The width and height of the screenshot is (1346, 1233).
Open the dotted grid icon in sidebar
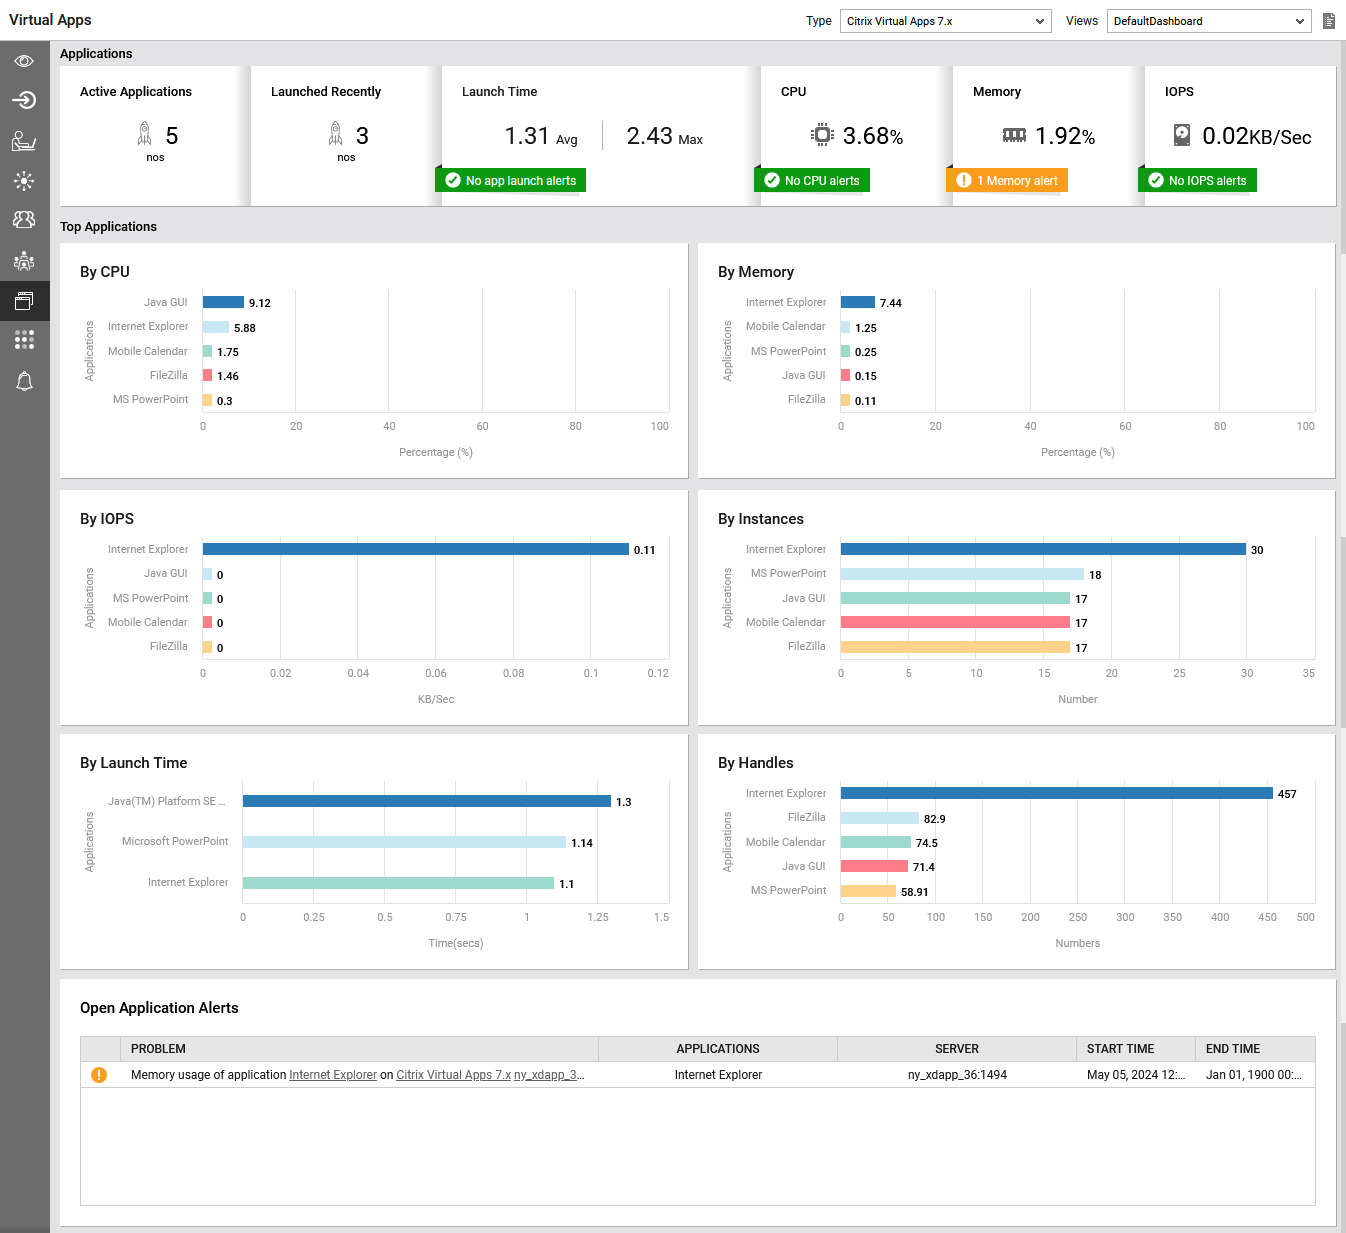coord(24,340)
